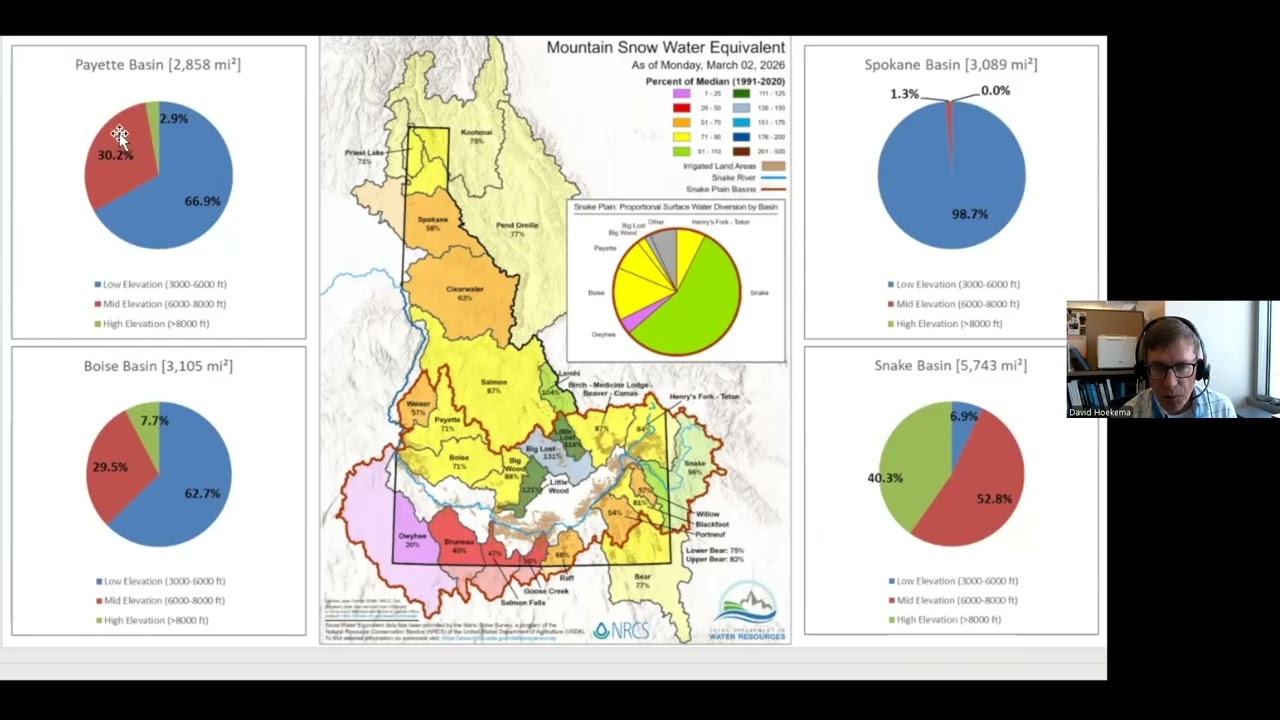Click the Salmon 87% region on map
Image resolution: width=1280 pixels, height=720 pixels.
493,386
